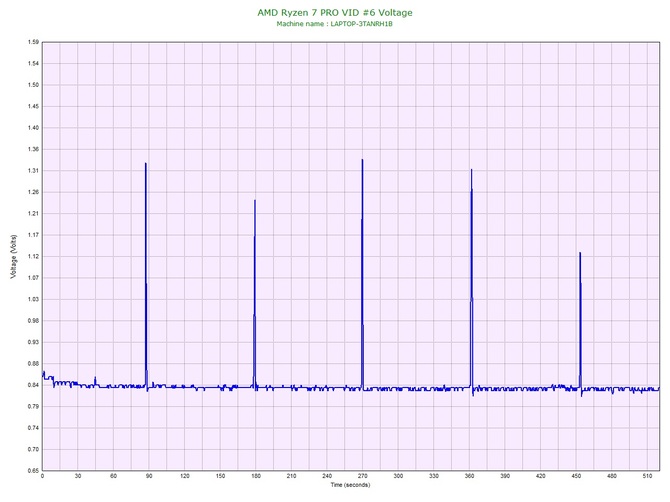Click the 30 tick on the time axis
Image resolution: width=670 pixels, height=502 pixels.
tap(78, 476)
